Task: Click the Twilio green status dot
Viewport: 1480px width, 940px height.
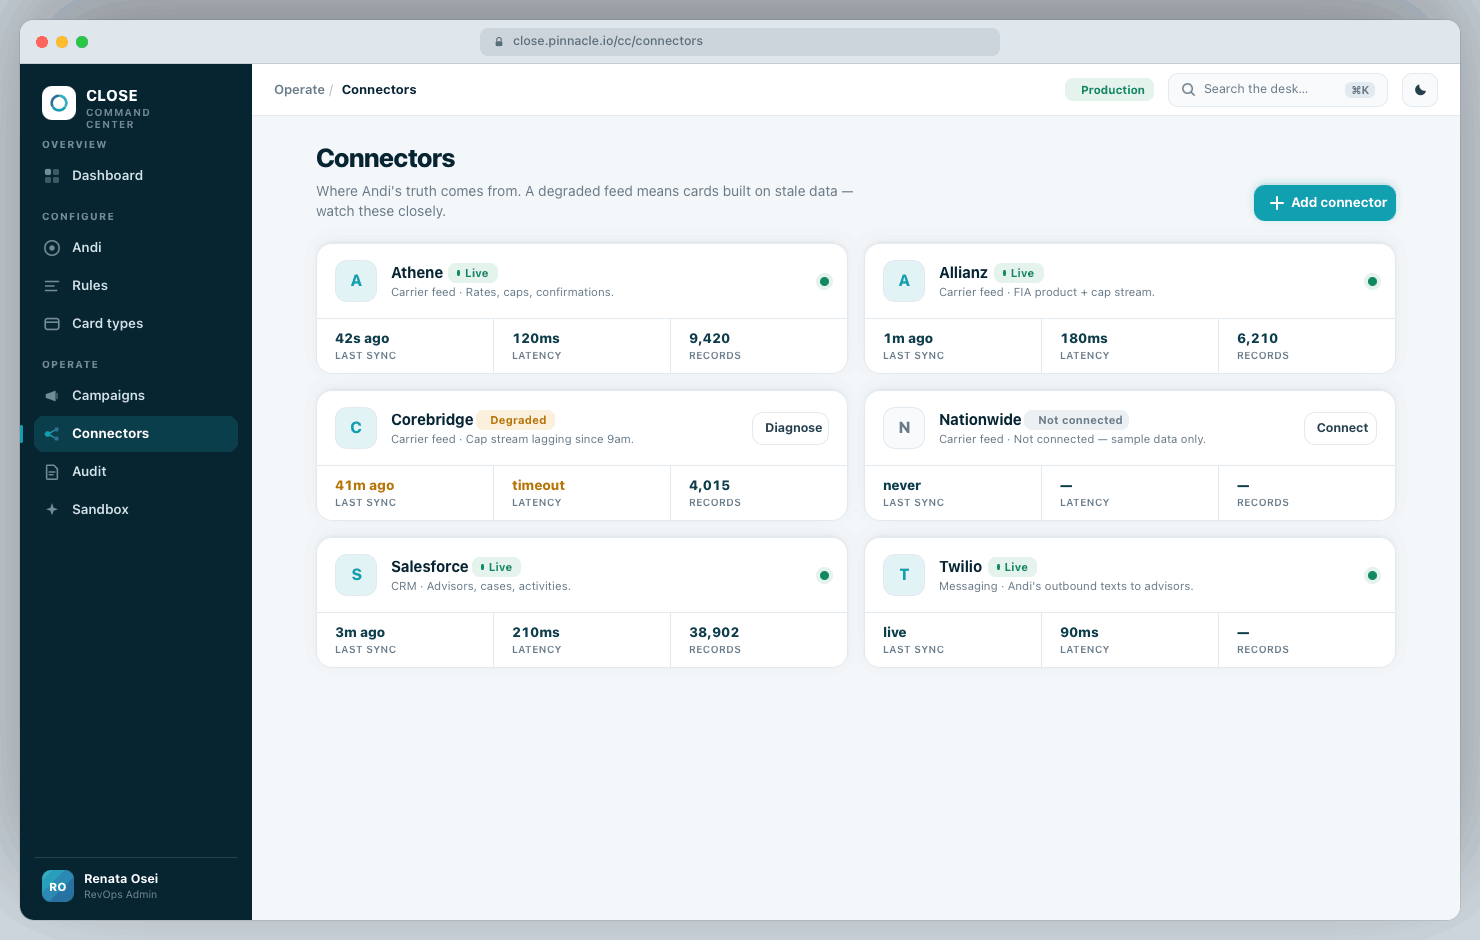Action: click(x=1372, y=575)
